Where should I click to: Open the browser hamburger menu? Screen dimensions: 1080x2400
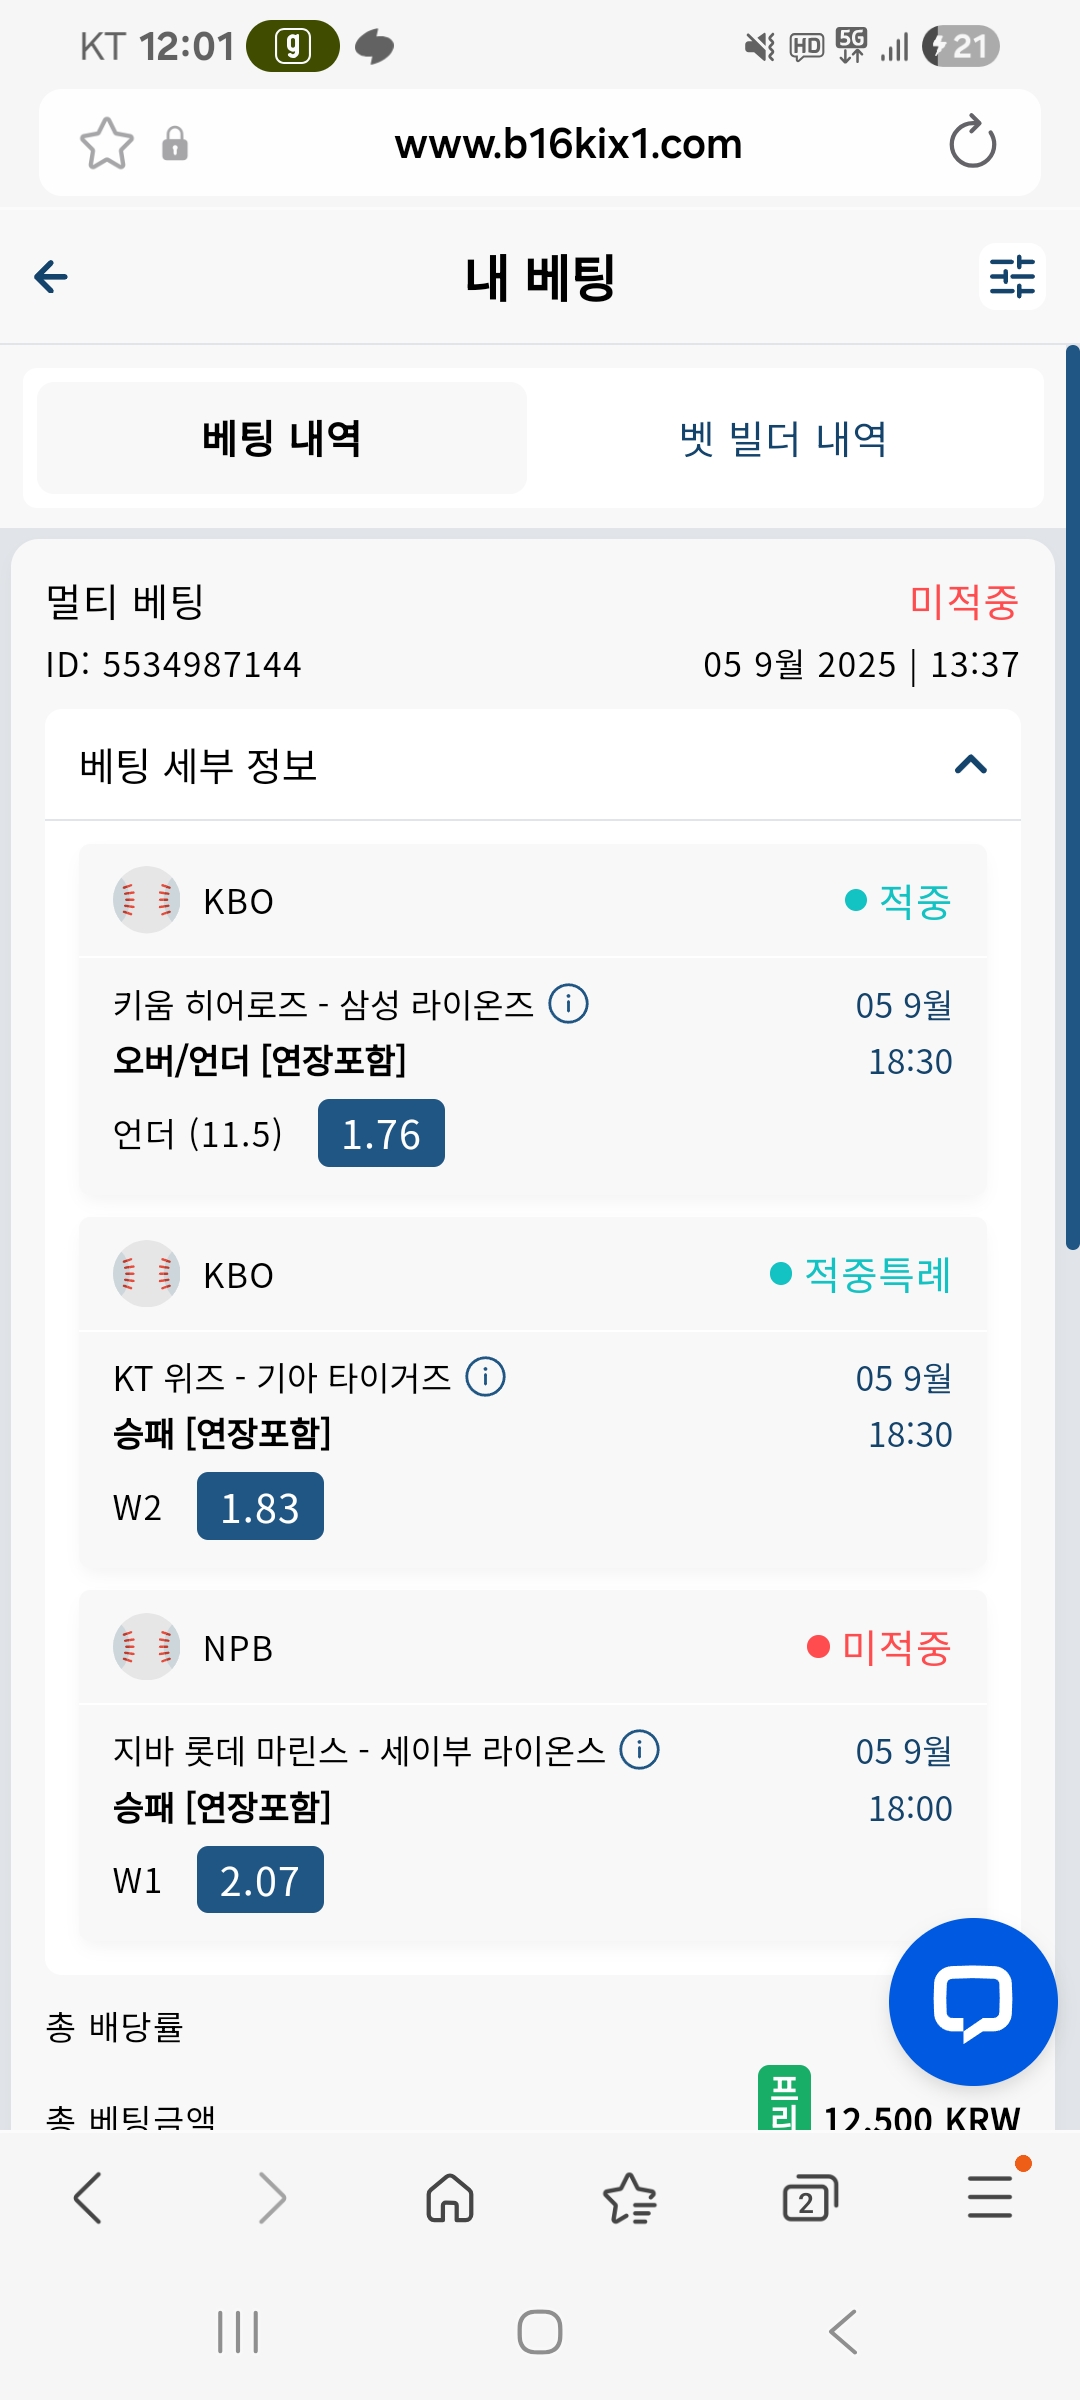(990, 2197)
